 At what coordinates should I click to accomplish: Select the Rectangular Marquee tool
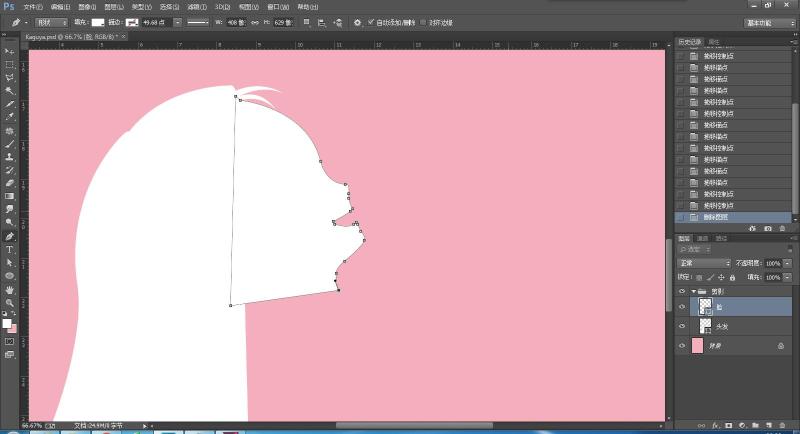pyautogui.click(x=9, y=65)
